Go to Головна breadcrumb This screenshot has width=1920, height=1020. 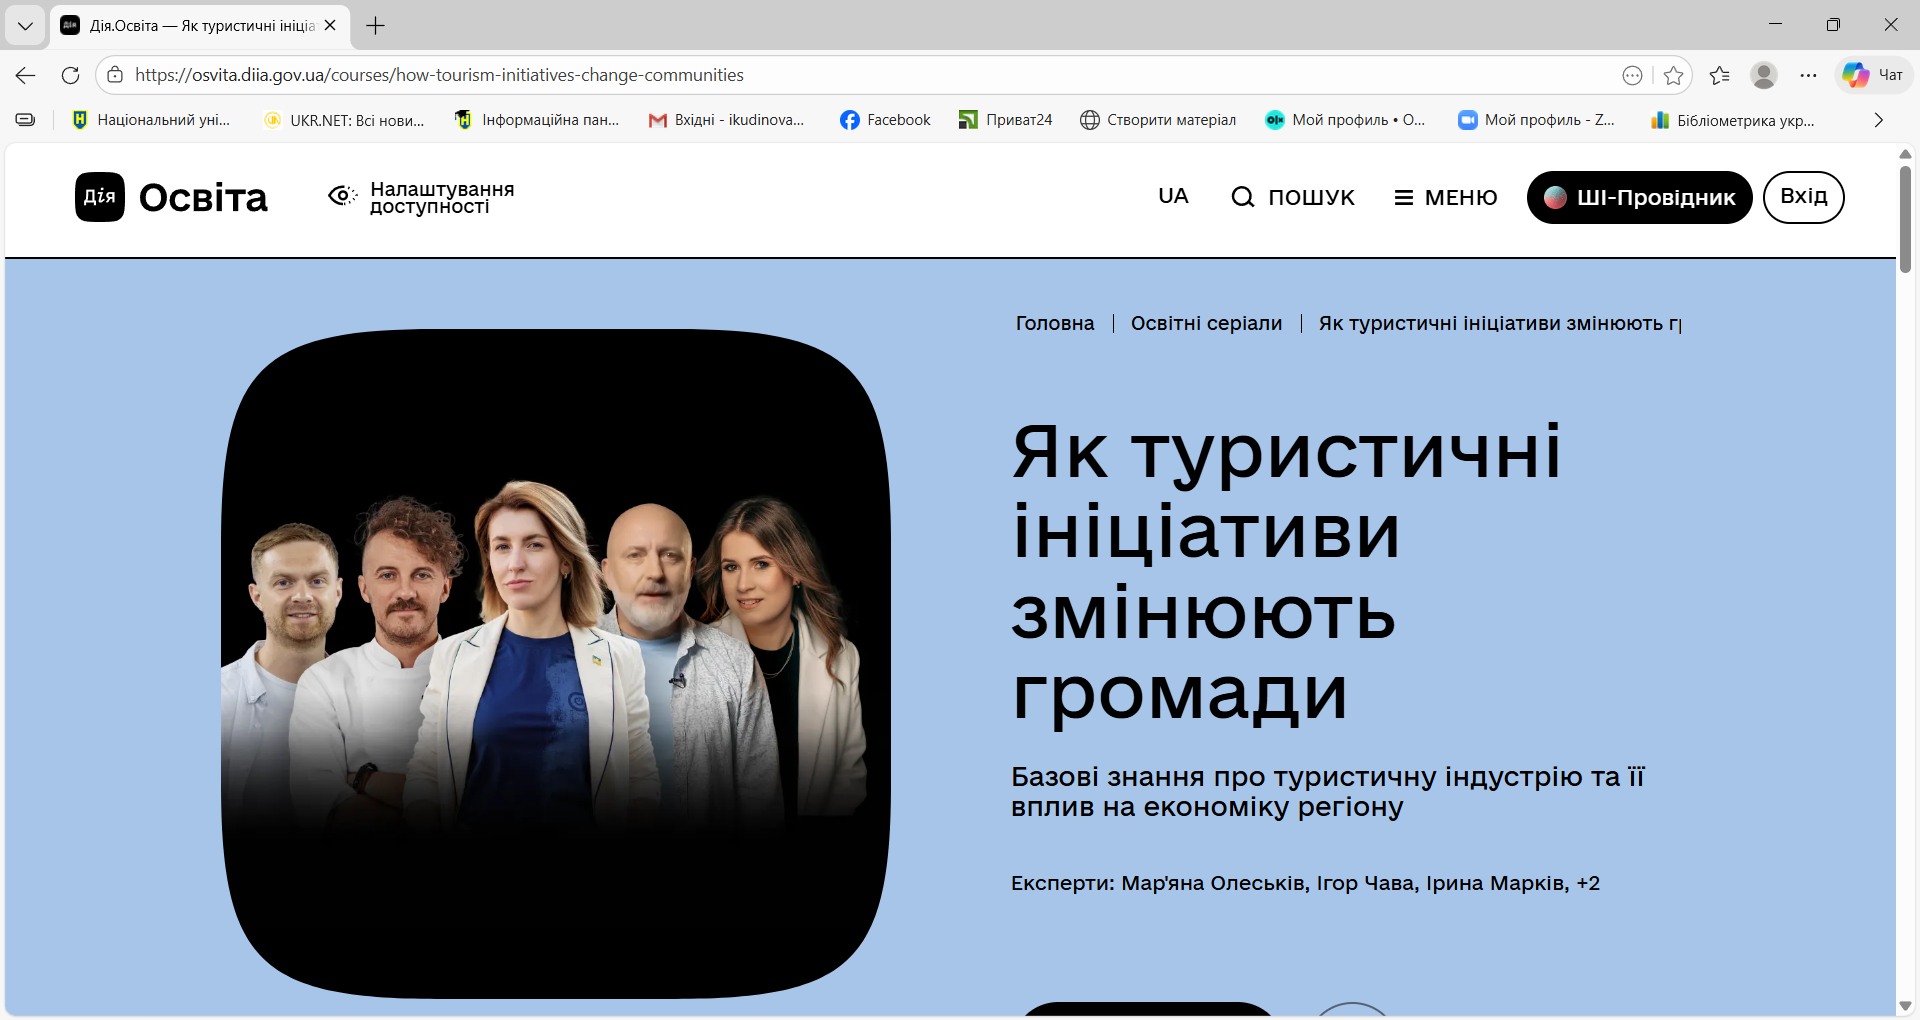[1055, 323]
